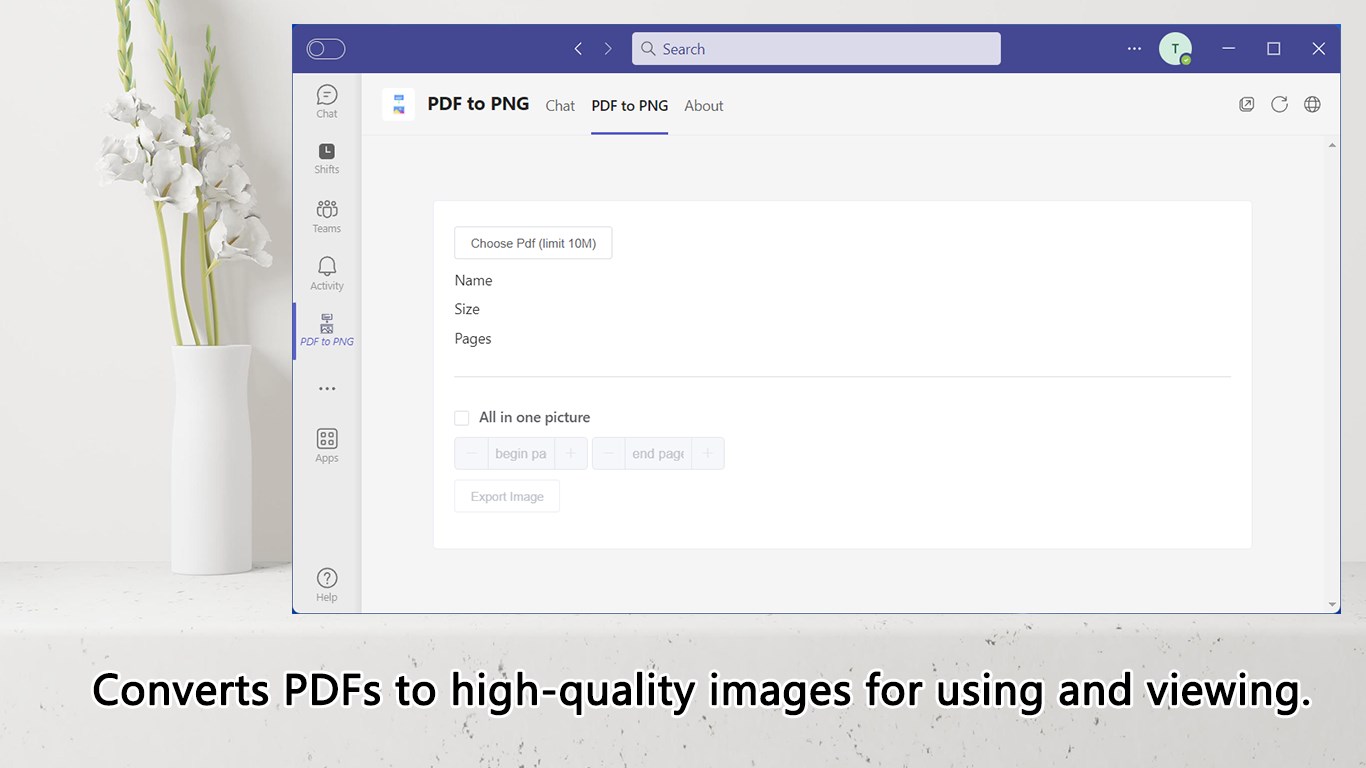Click the scrollbar down arrow
This screenshot has height=768, width=1366.
pos(1332,605)
